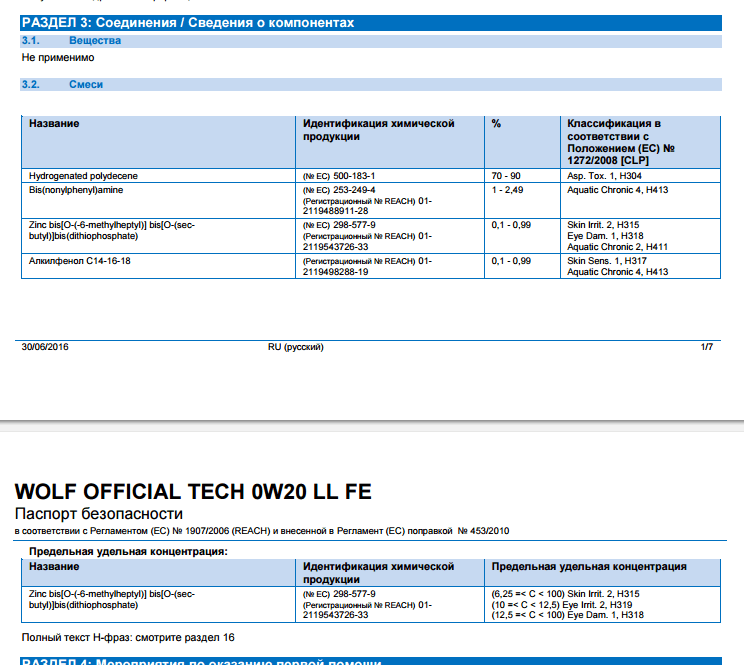The image size is (744, 665).
Task: Click the 'WOLF OFFICIAL TECH 0W20 LL FE' title
Action: pyautogui.click(x=193, y=492)
